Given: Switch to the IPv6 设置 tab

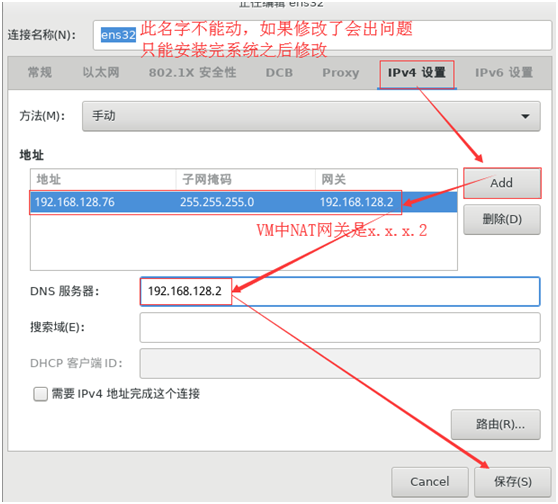Looking at the screenshot, I should coord(504,73).
